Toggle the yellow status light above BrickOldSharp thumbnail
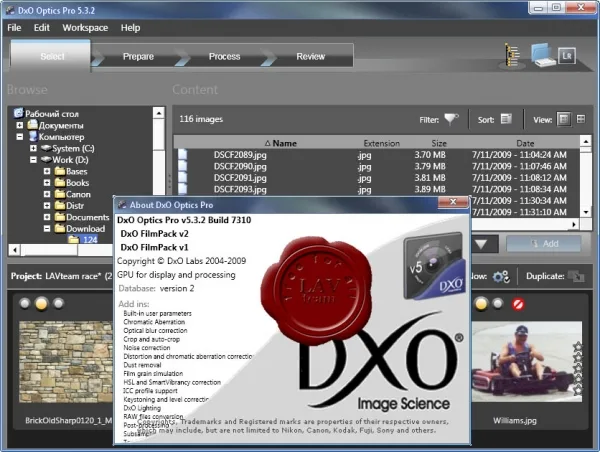The height and width of the screenshot is (452, 600). coord(41,304)
